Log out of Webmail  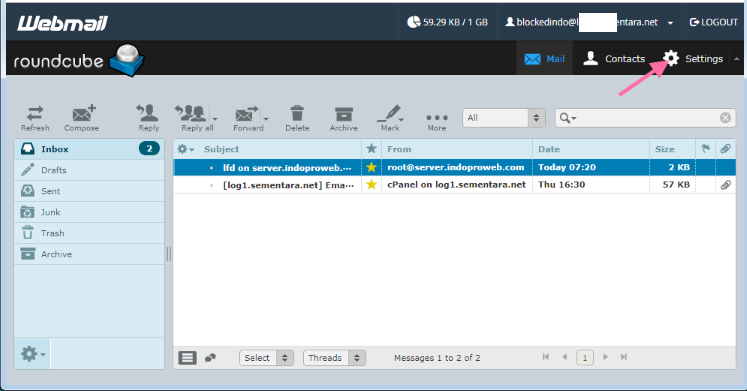[x=713, y=22]
